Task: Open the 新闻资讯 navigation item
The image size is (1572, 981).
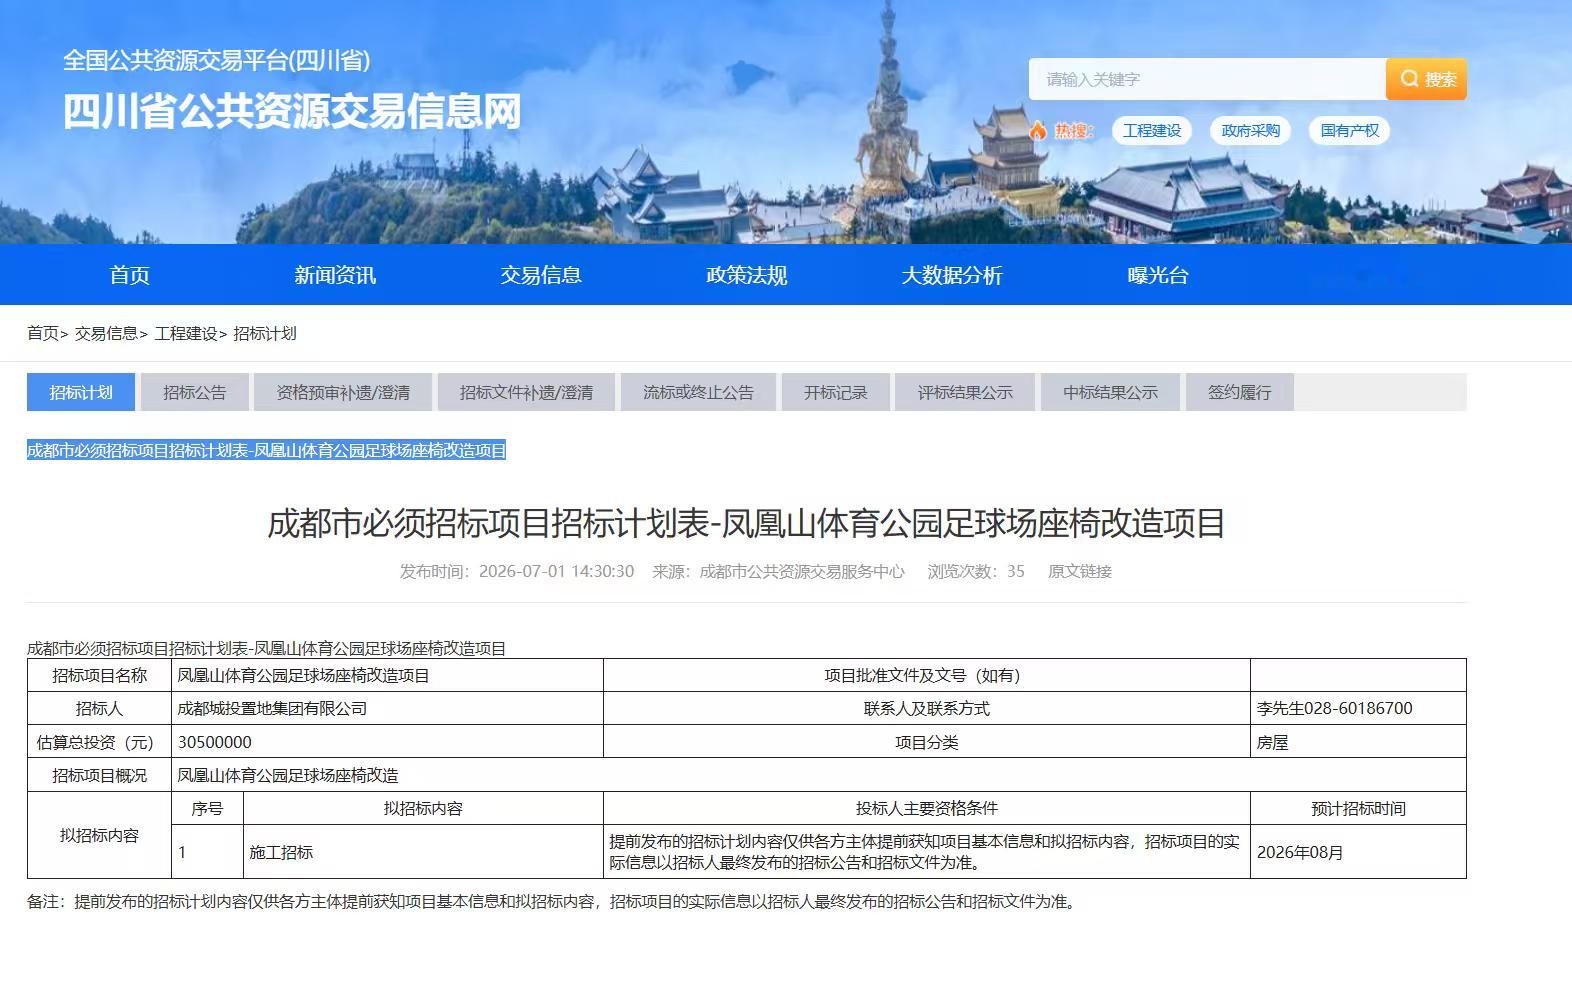Action: 335,275
